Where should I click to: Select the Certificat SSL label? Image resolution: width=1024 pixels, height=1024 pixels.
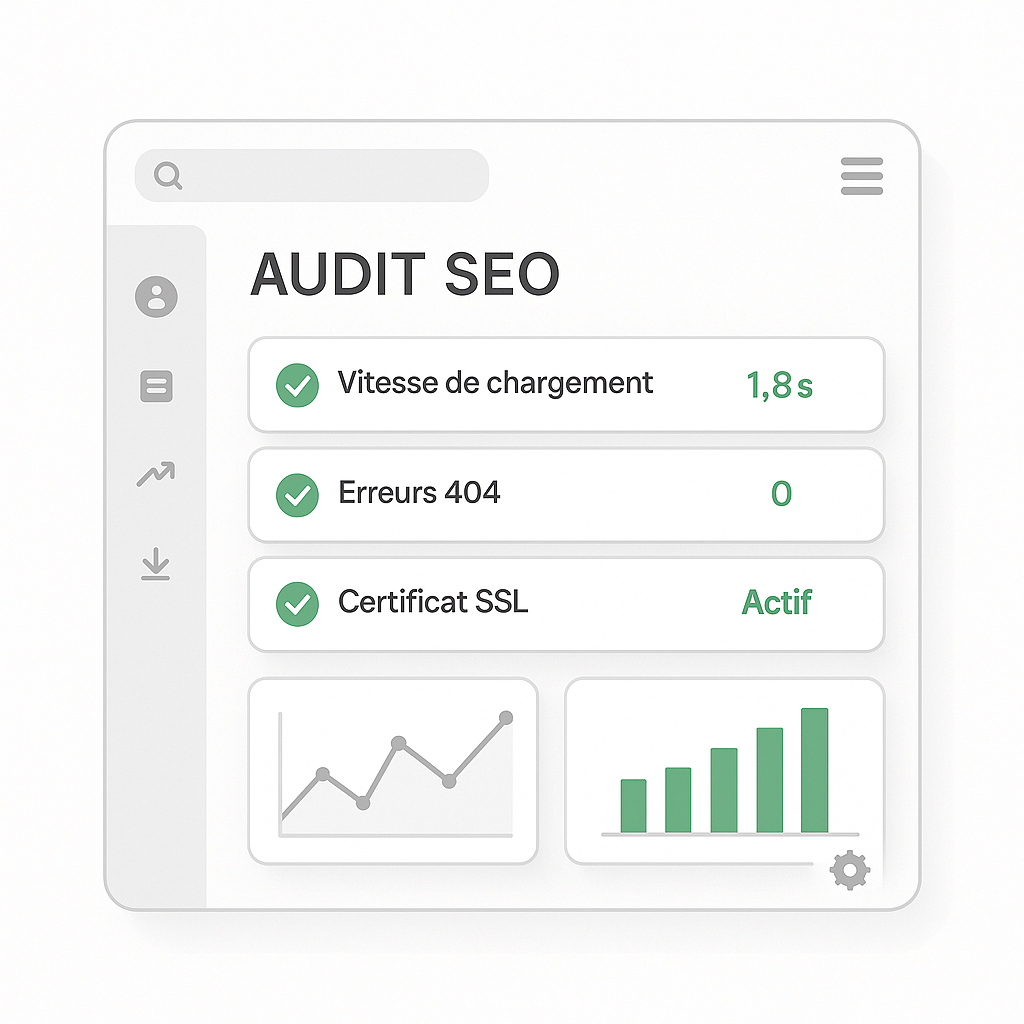click(433, 601)
